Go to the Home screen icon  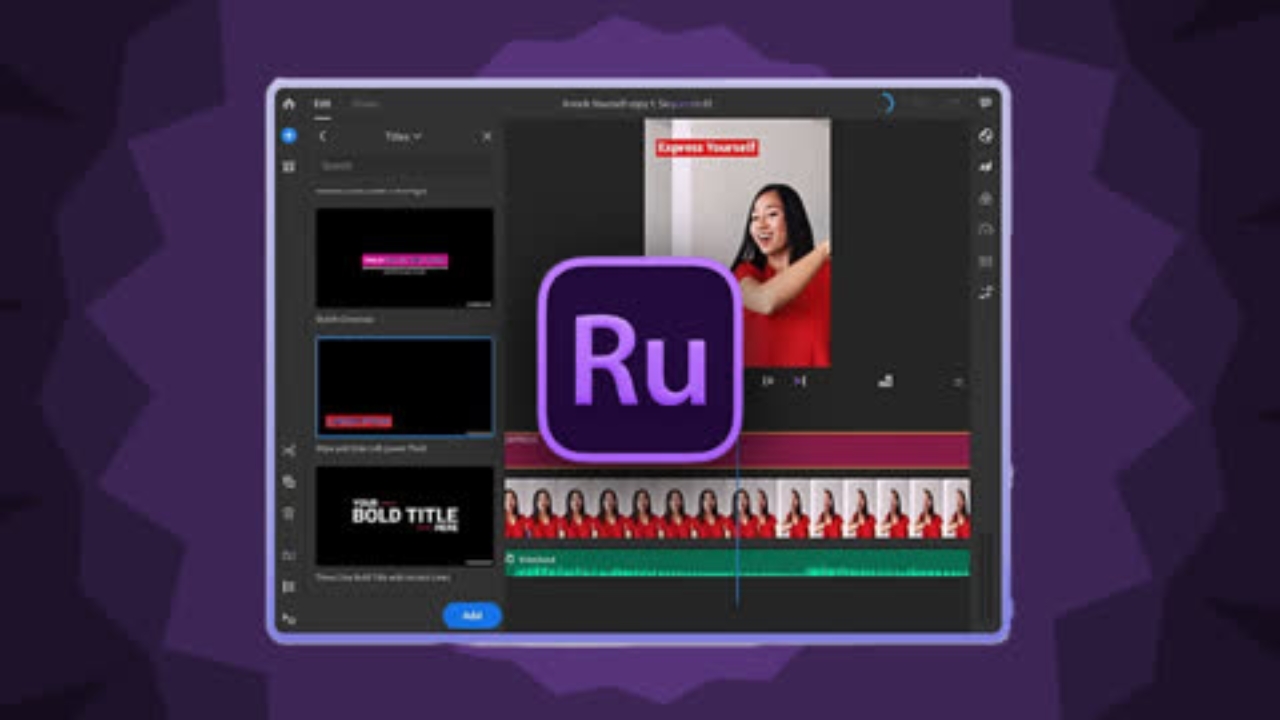tap(289, 104)
